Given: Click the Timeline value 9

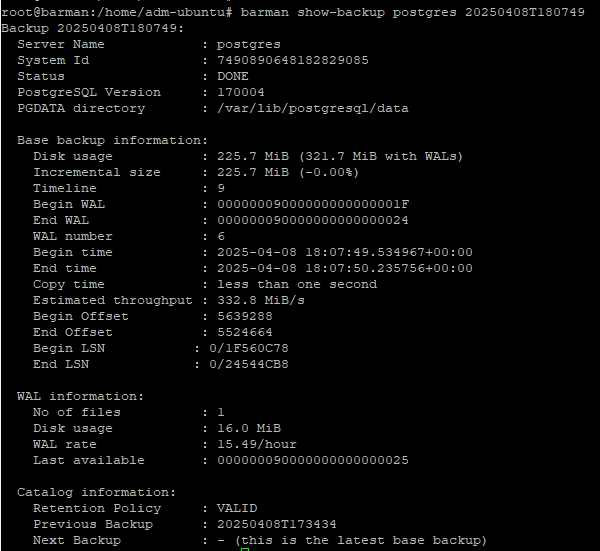Looking at the screenshot, I should coord(221,188).
